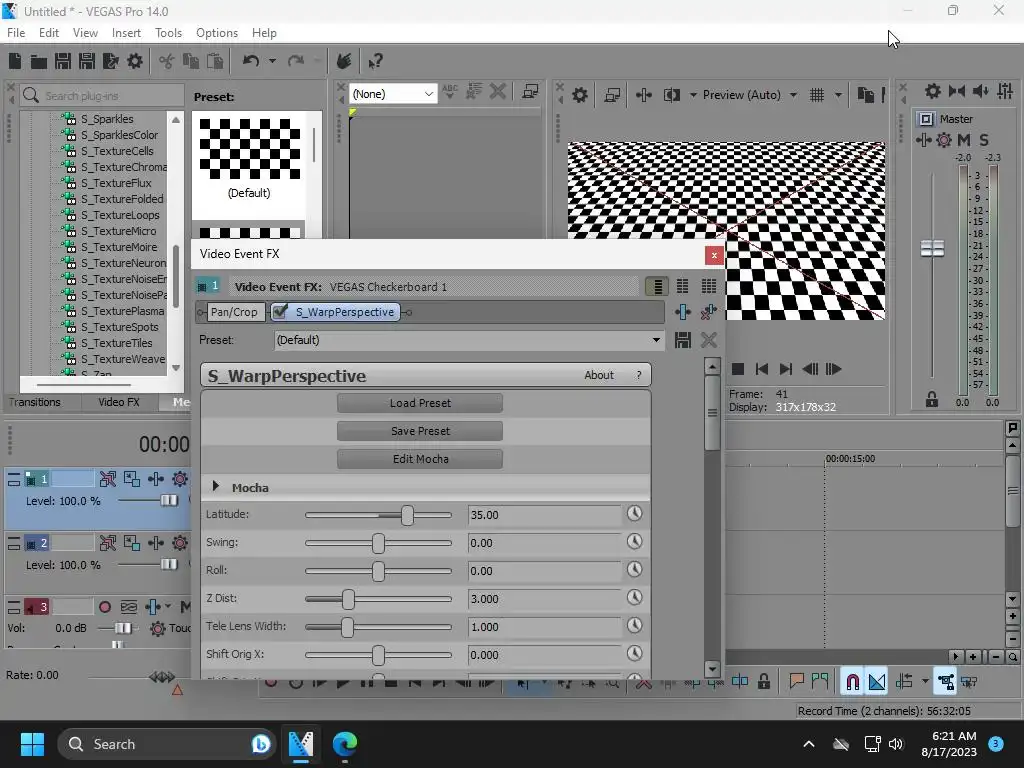Toggle Solo on Master bus
The width and height of the screenshot is (1024, 768).
984,140
